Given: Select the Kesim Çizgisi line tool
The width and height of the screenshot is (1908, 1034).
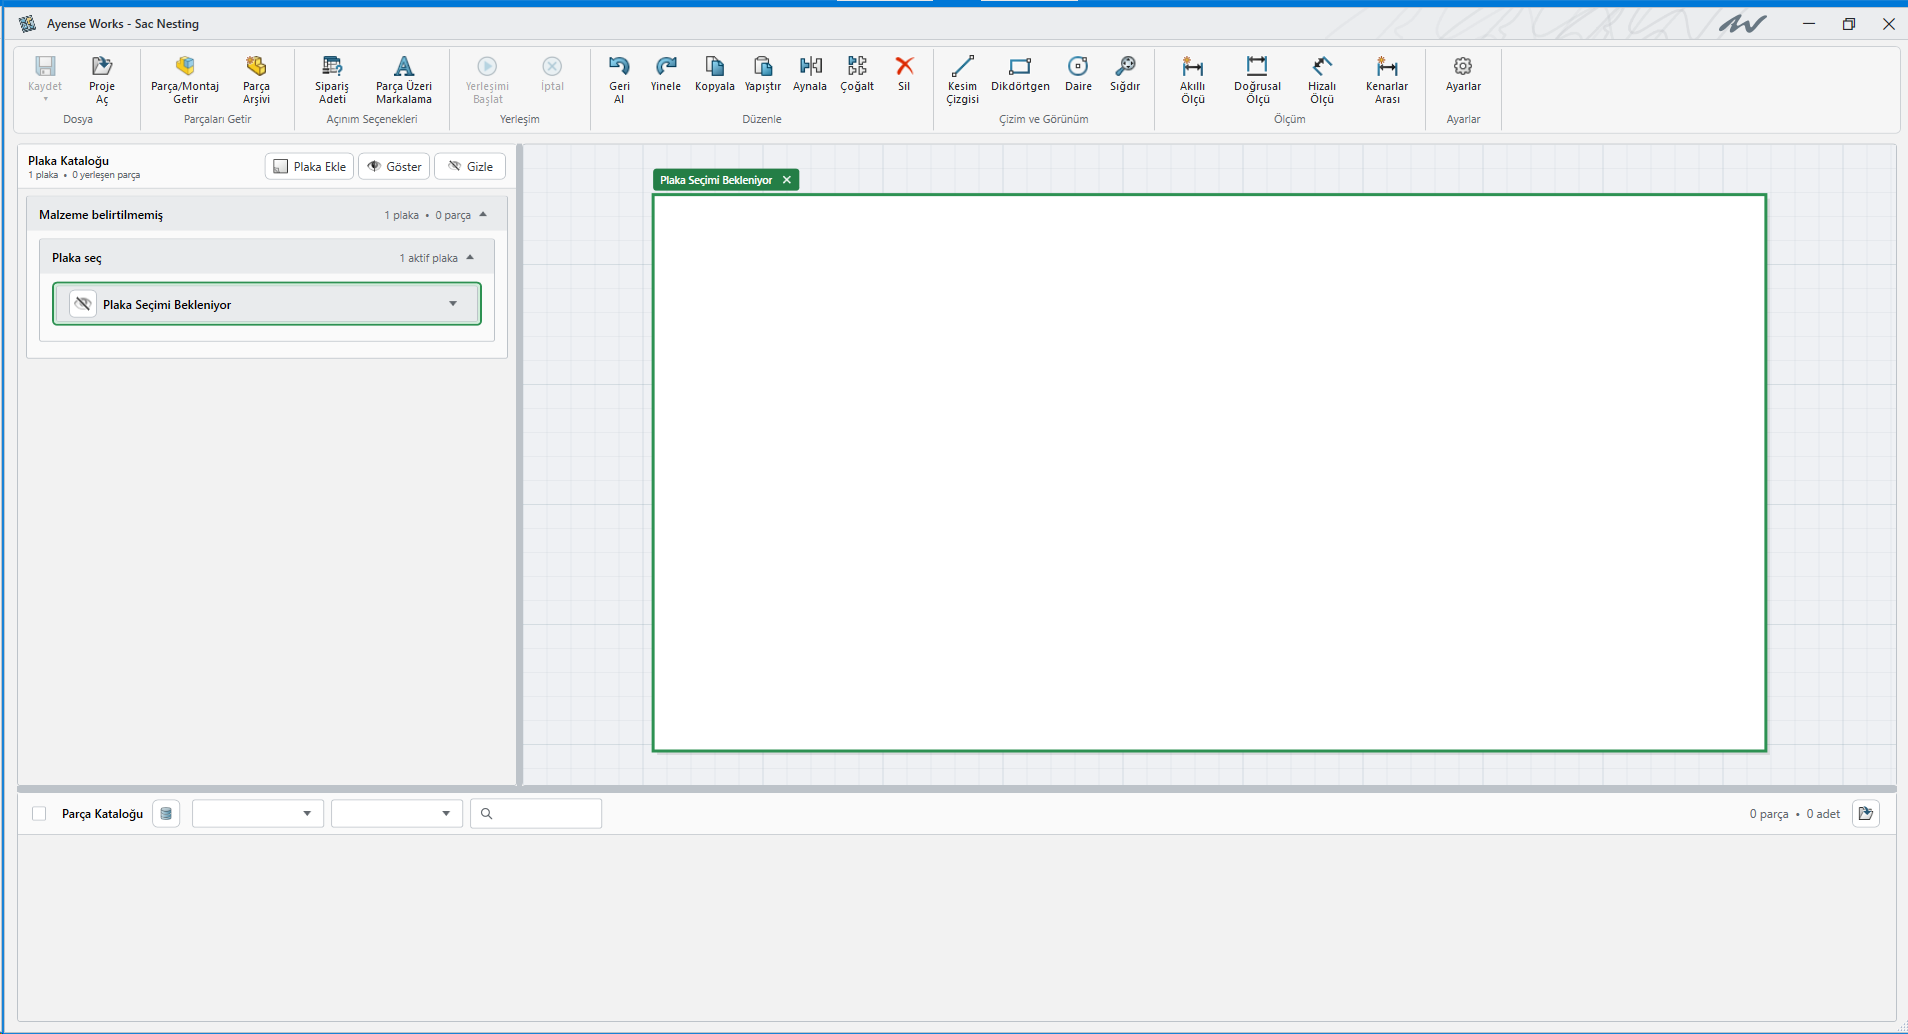Looking at the screenshot, I should [x=962, y=79].
